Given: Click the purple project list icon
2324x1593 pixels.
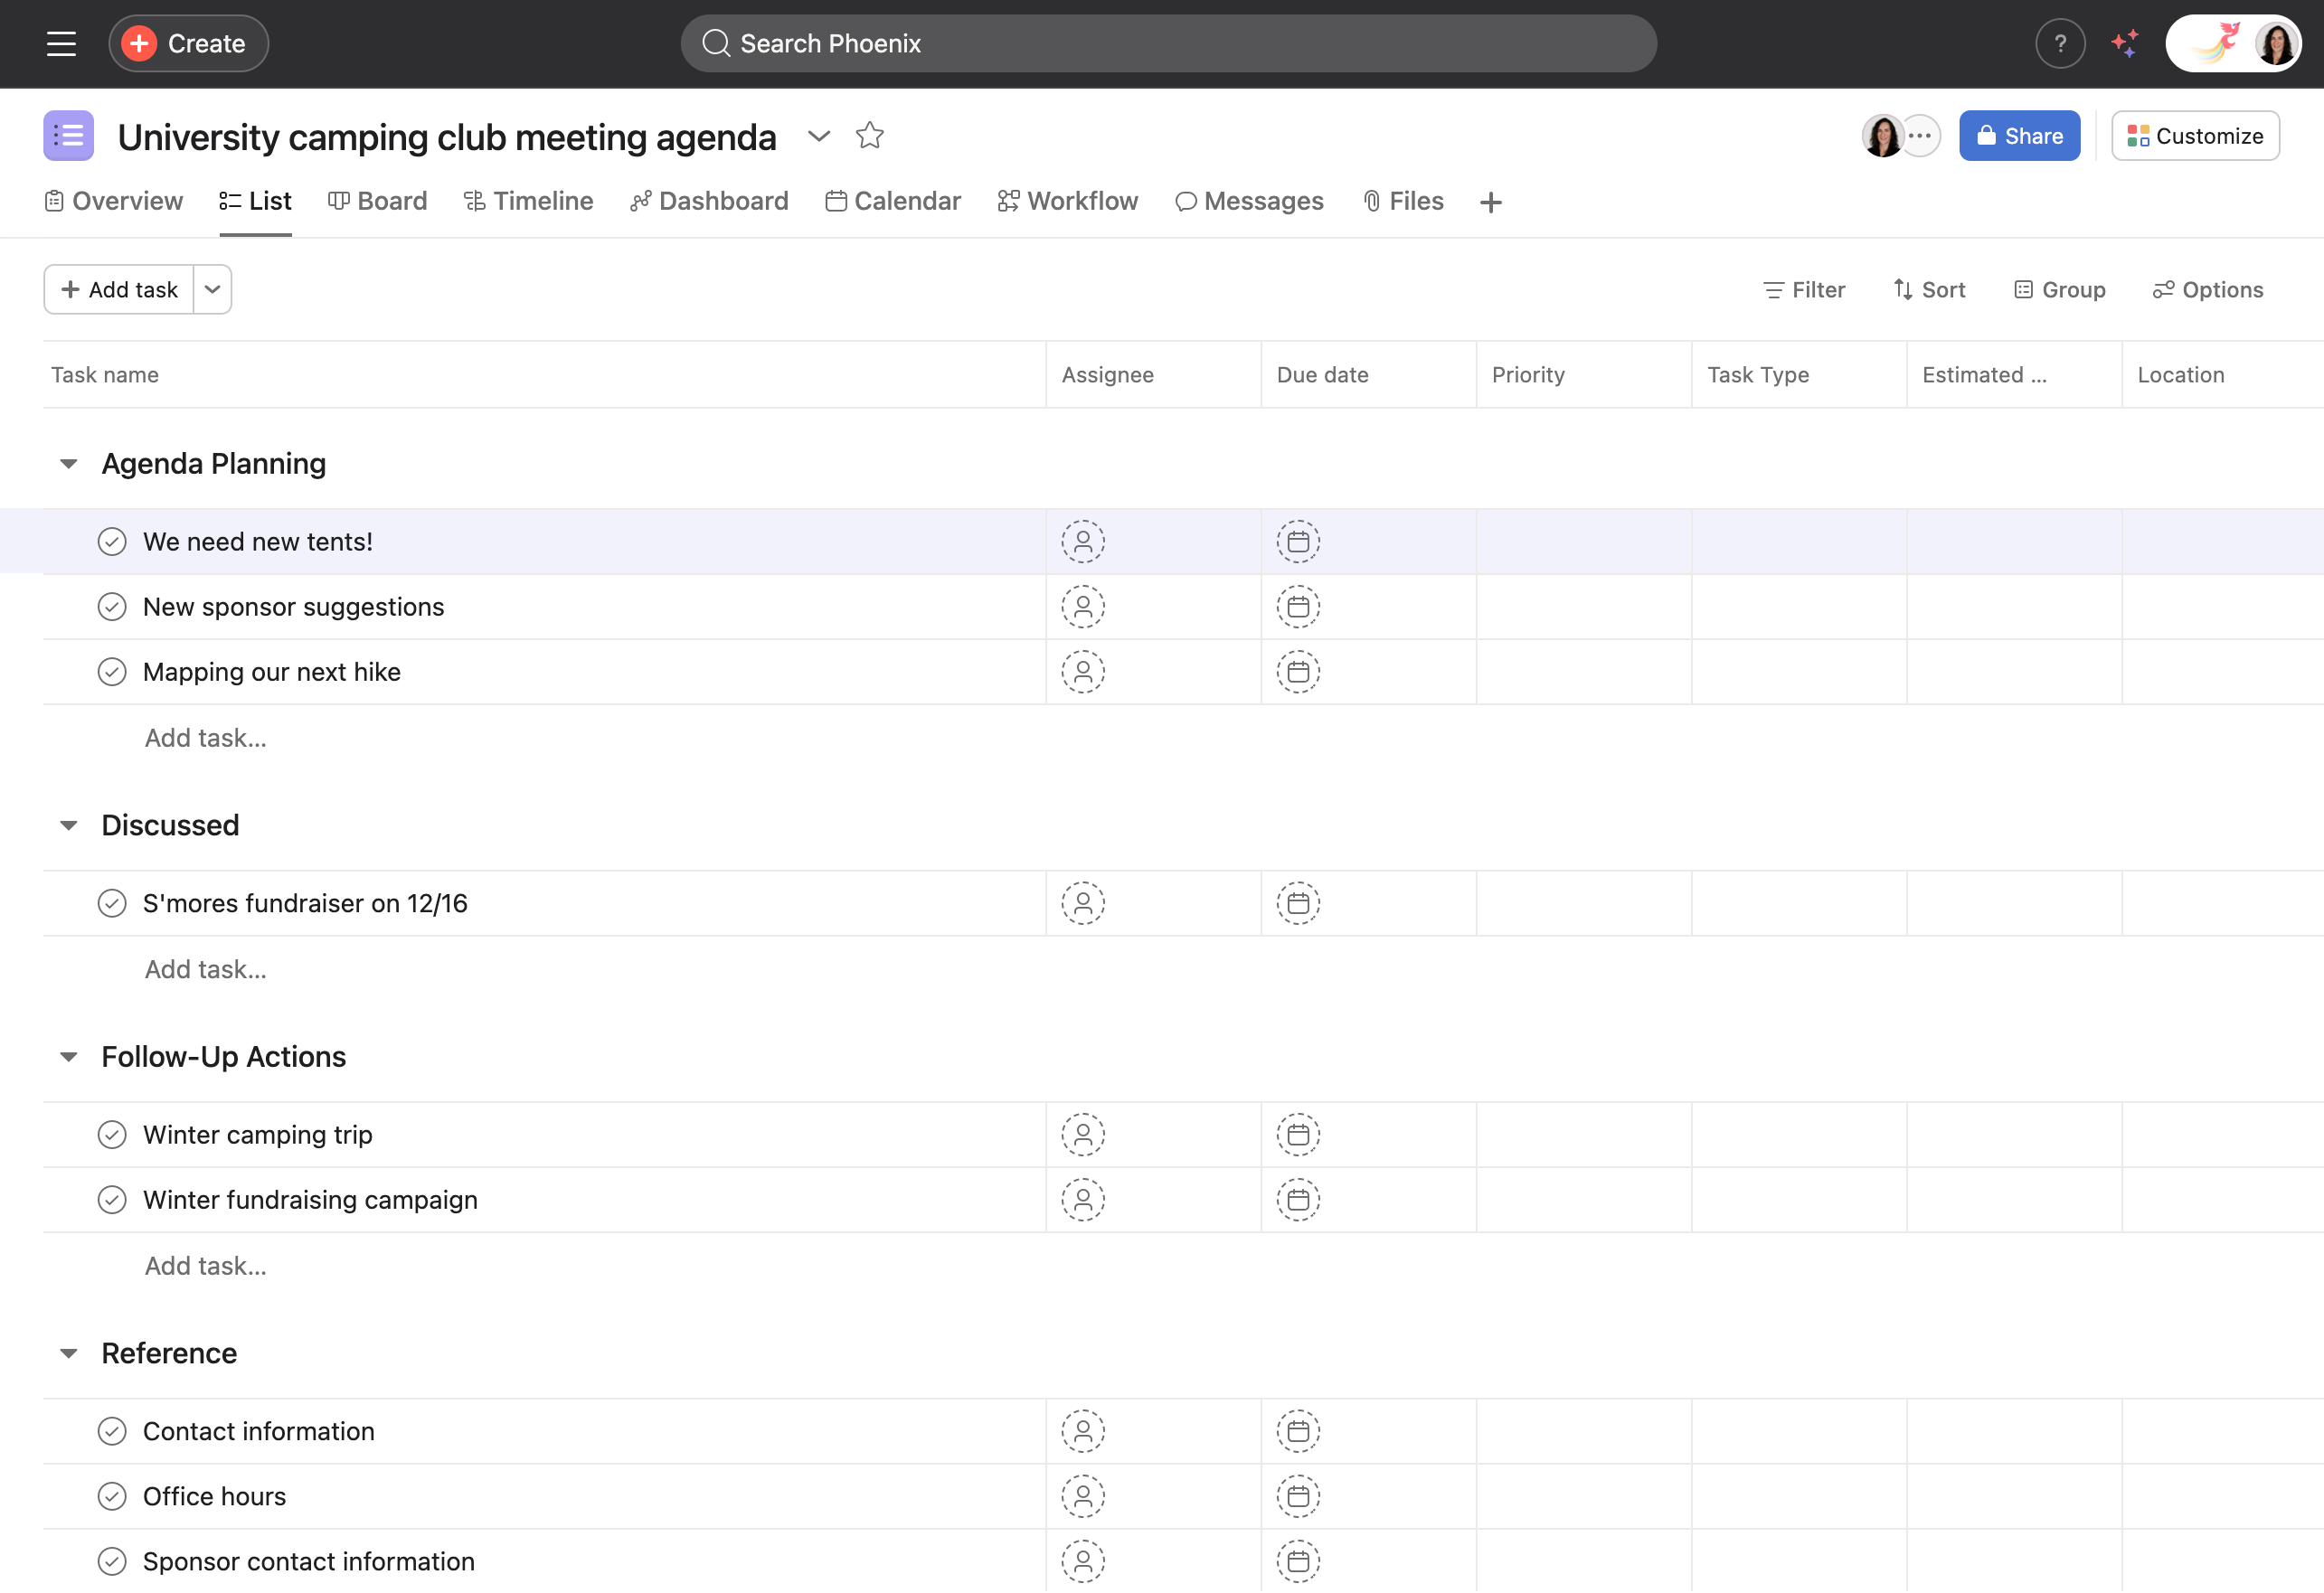Looking at the screenshot, I should pyautogui.click(x=68, y=136).
